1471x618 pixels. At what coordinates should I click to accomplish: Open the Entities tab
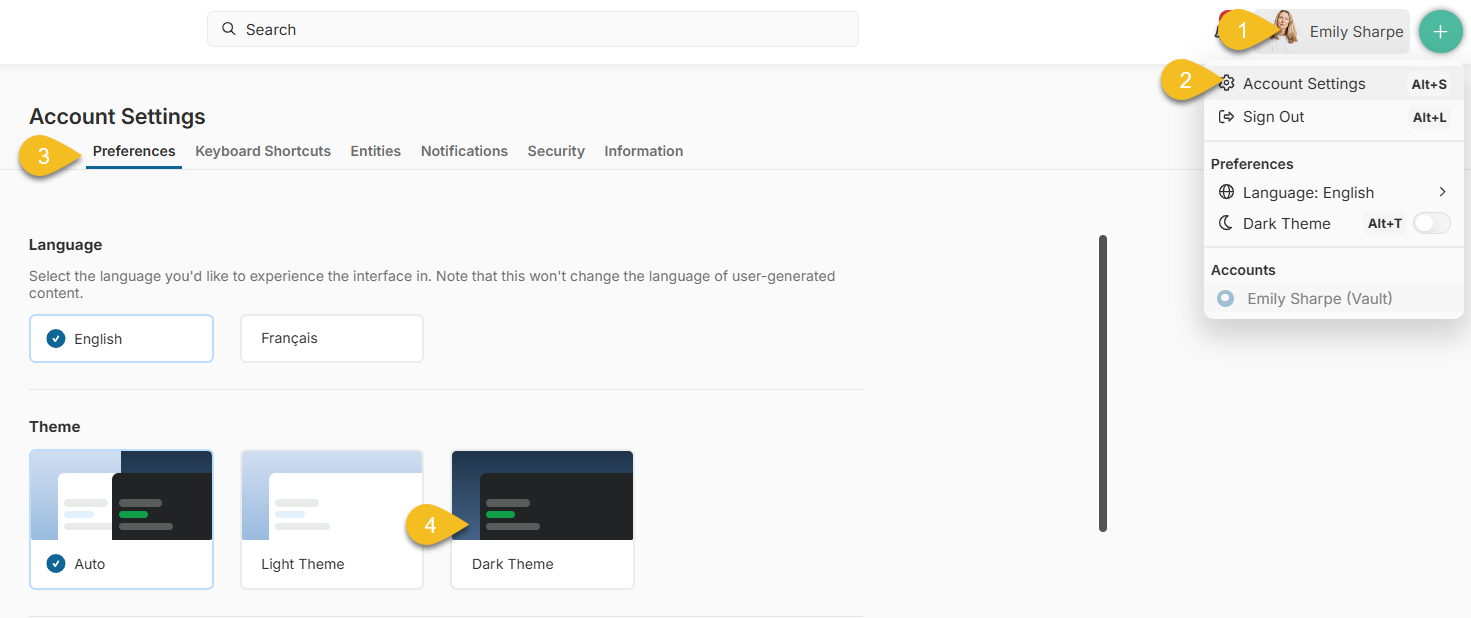coord(375,151)
